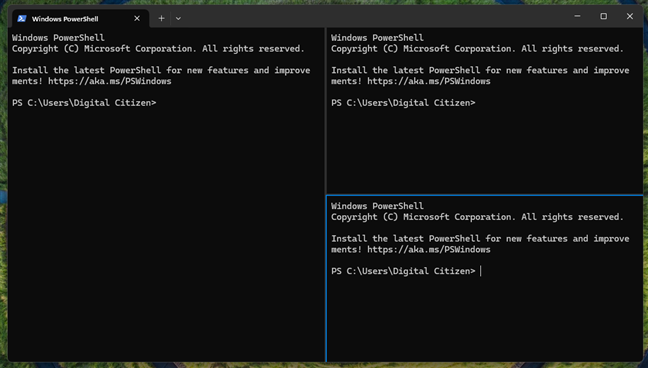Click Copyright line in top-right pane
Screen dimensions: 648x368
tap(477, 49)
